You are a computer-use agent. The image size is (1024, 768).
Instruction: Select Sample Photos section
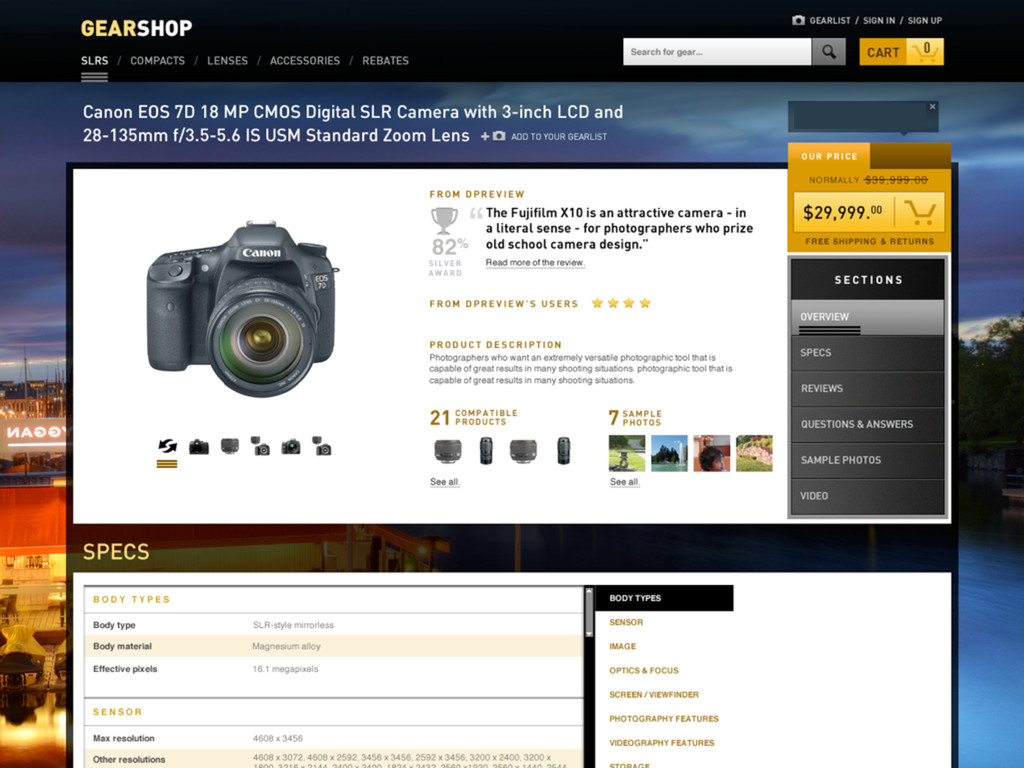click(x=868, y=460)
